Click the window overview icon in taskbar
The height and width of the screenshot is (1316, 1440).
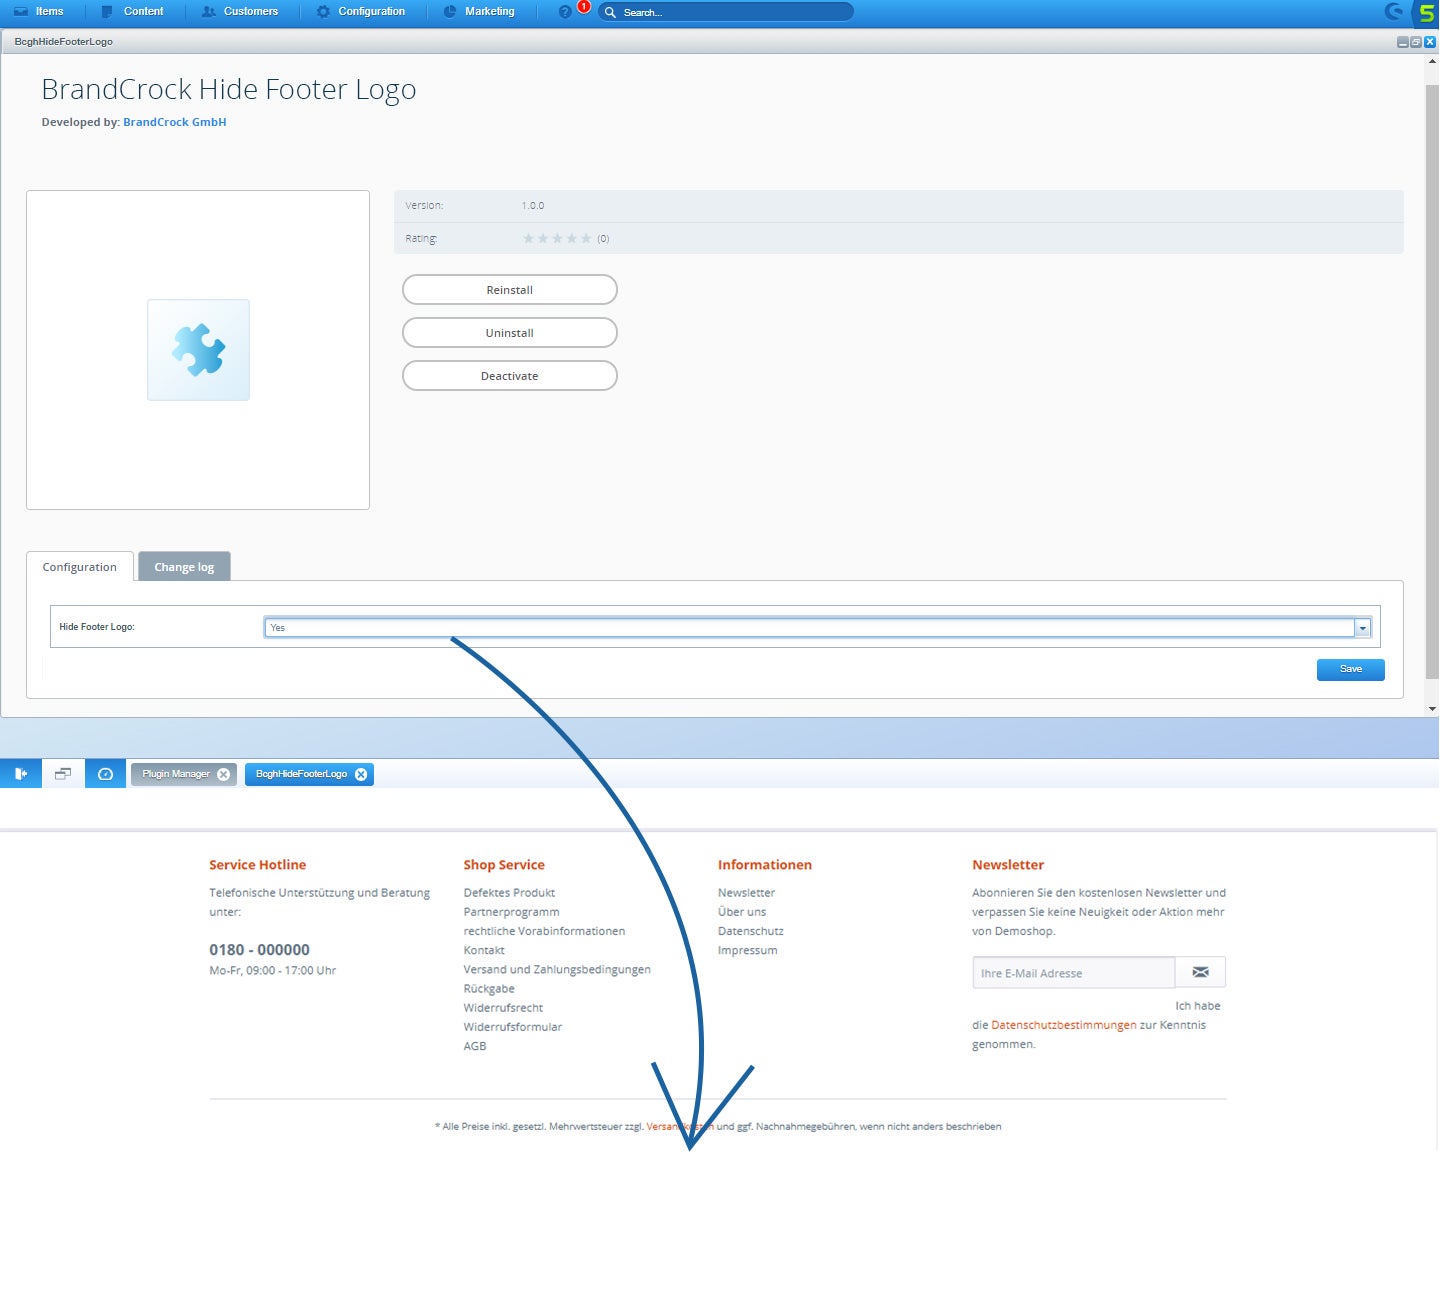pyautogui.click(x=63, y=774)
